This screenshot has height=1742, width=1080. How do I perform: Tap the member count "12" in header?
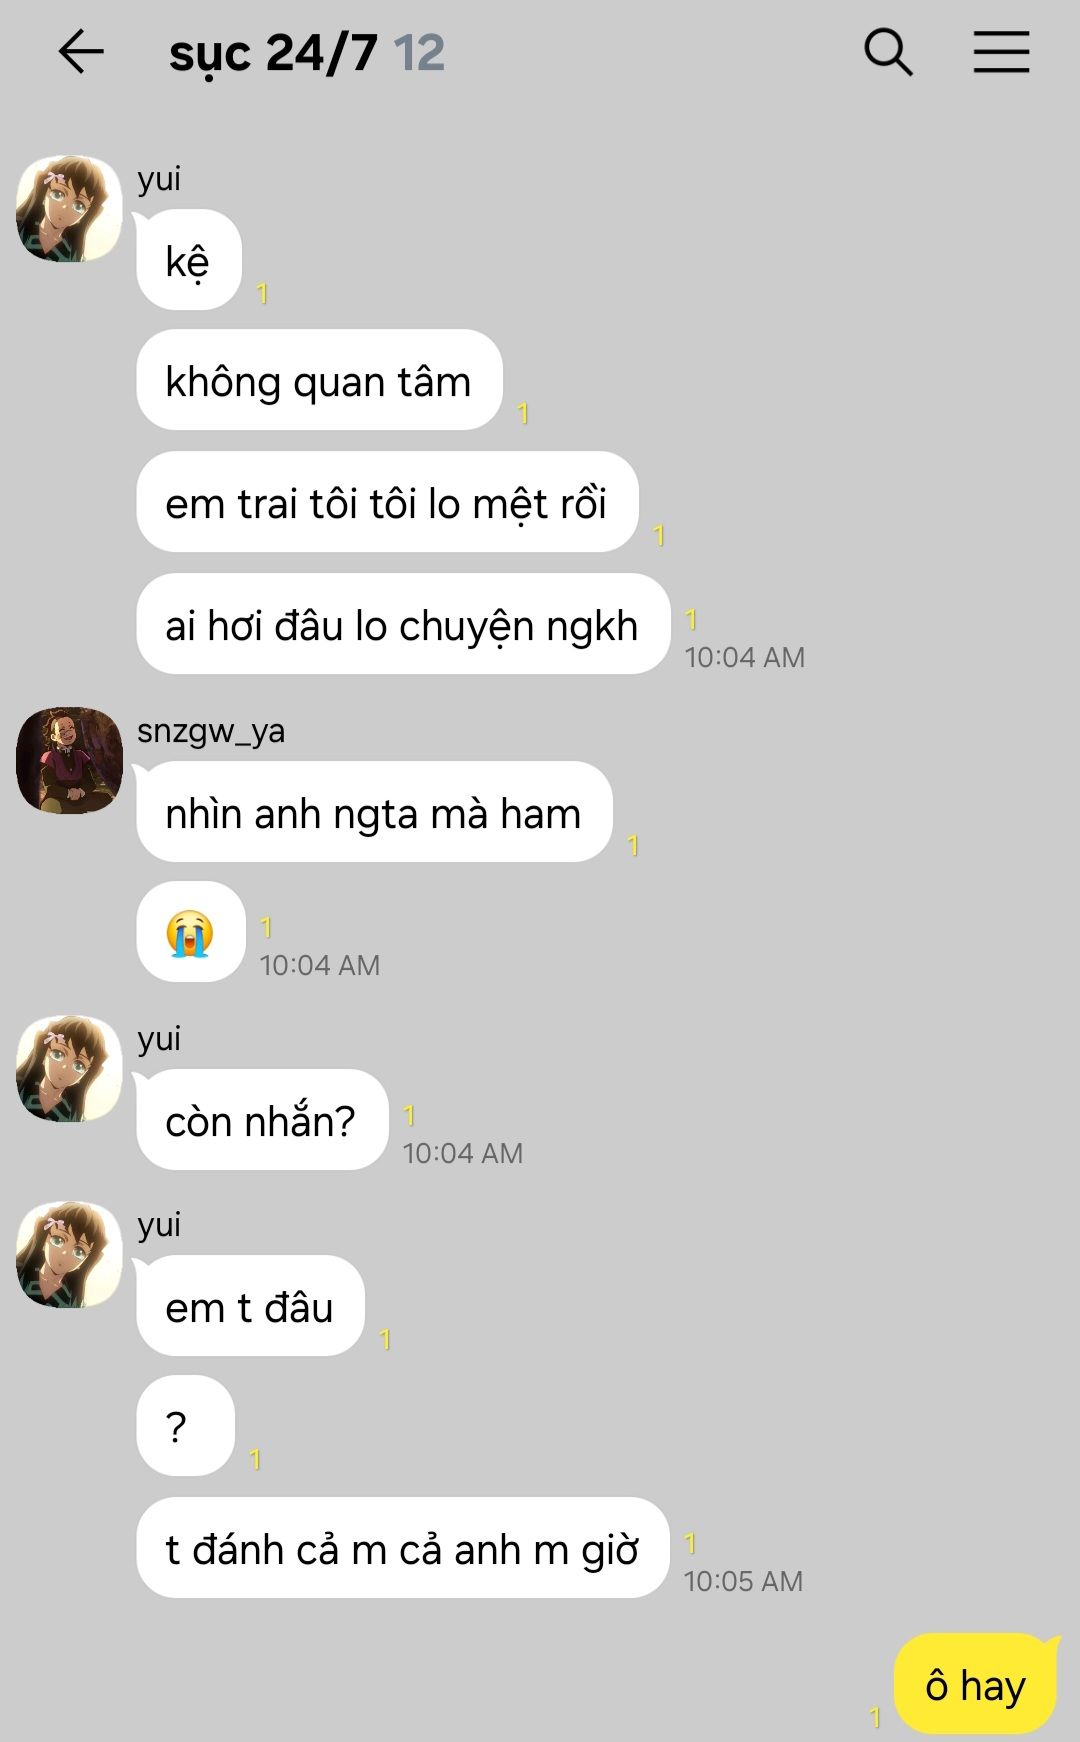pos(419,53)
